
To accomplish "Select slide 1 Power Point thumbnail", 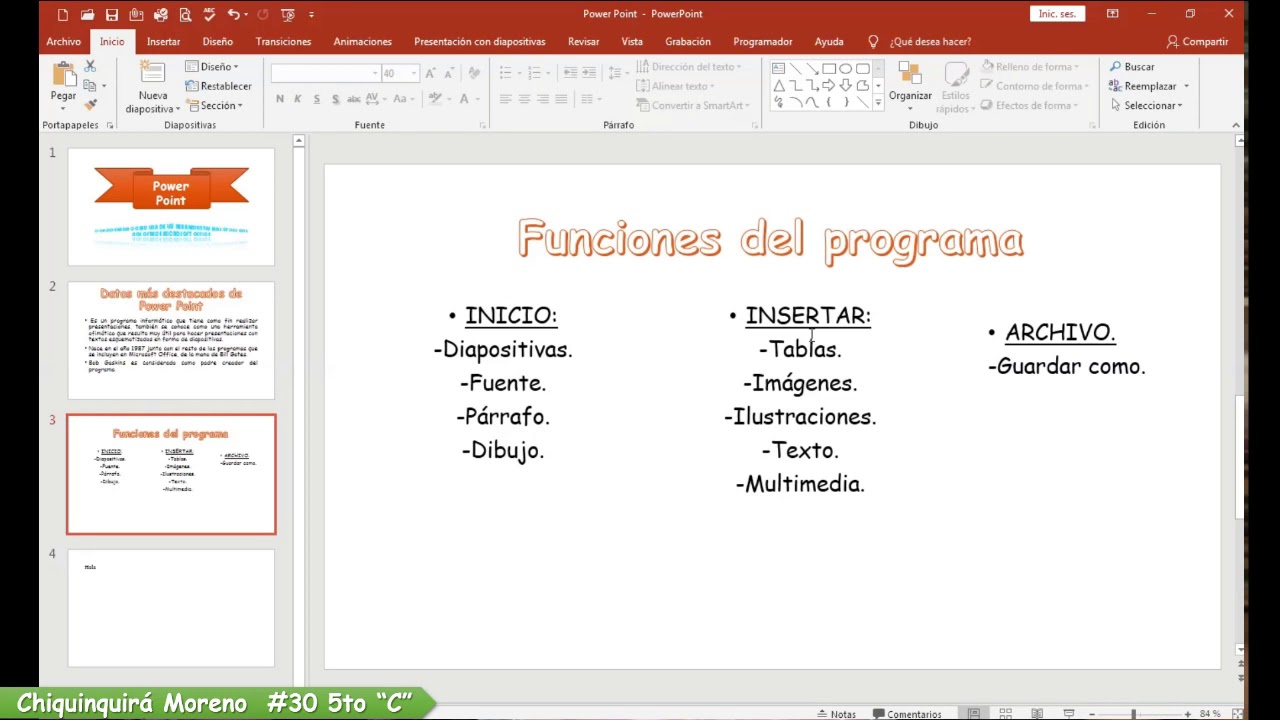I will [x=171, y=207].
